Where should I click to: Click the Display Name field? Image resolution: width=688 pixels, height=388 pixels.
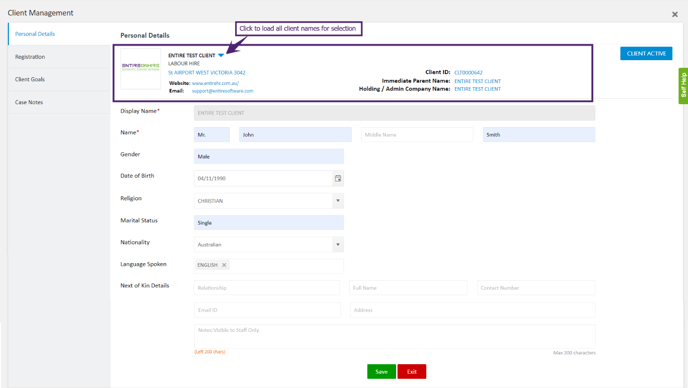[394, 113]
